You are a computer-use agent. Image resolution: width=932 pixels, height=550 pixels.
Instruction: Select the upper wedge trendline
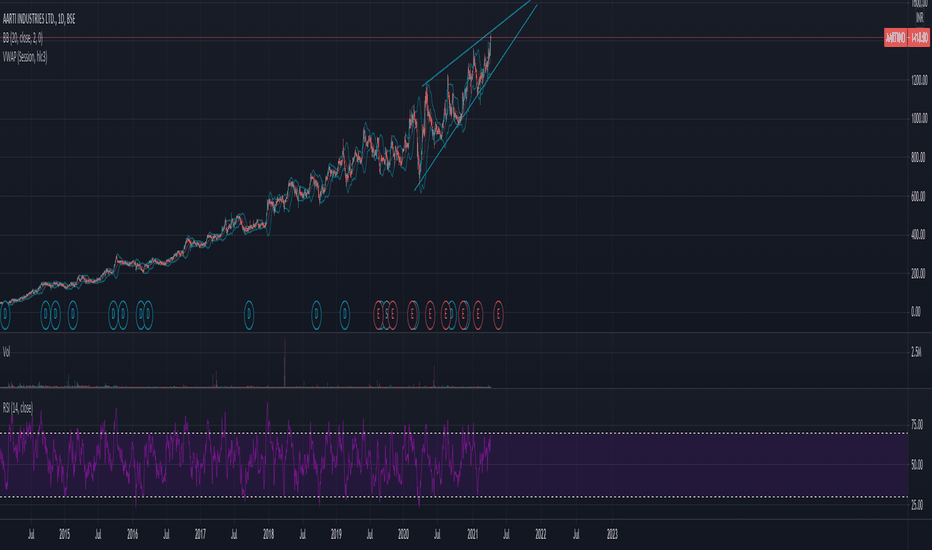pyautogui.click(x=476, y=43)
